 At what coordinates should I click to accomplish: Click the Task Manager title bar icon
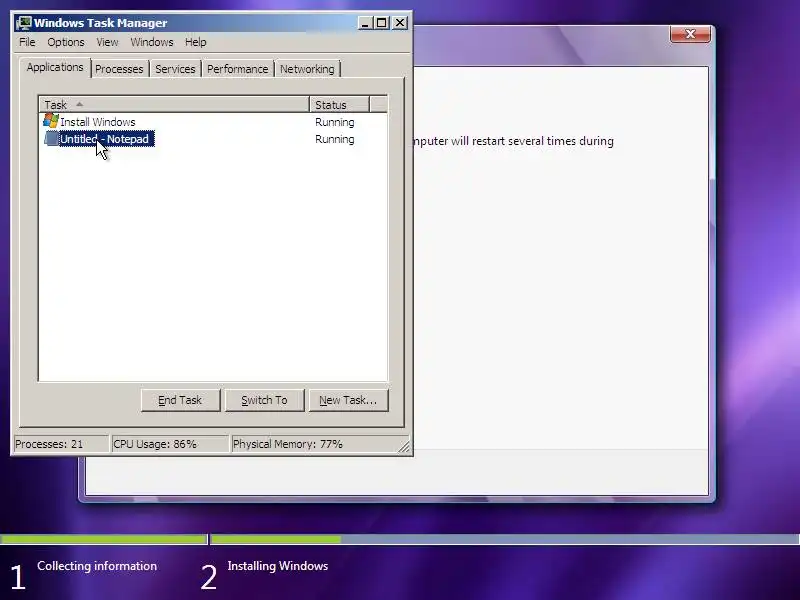(x=24, y=23)
